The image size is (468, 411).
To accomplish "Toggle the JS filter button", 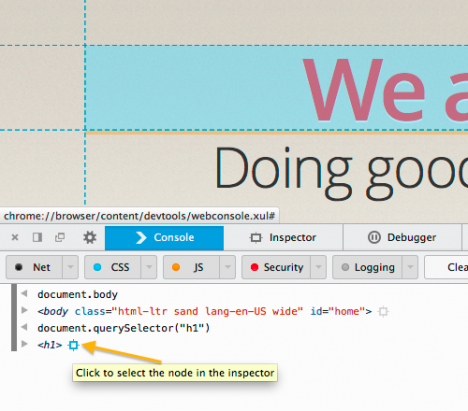I will [191, 267].
